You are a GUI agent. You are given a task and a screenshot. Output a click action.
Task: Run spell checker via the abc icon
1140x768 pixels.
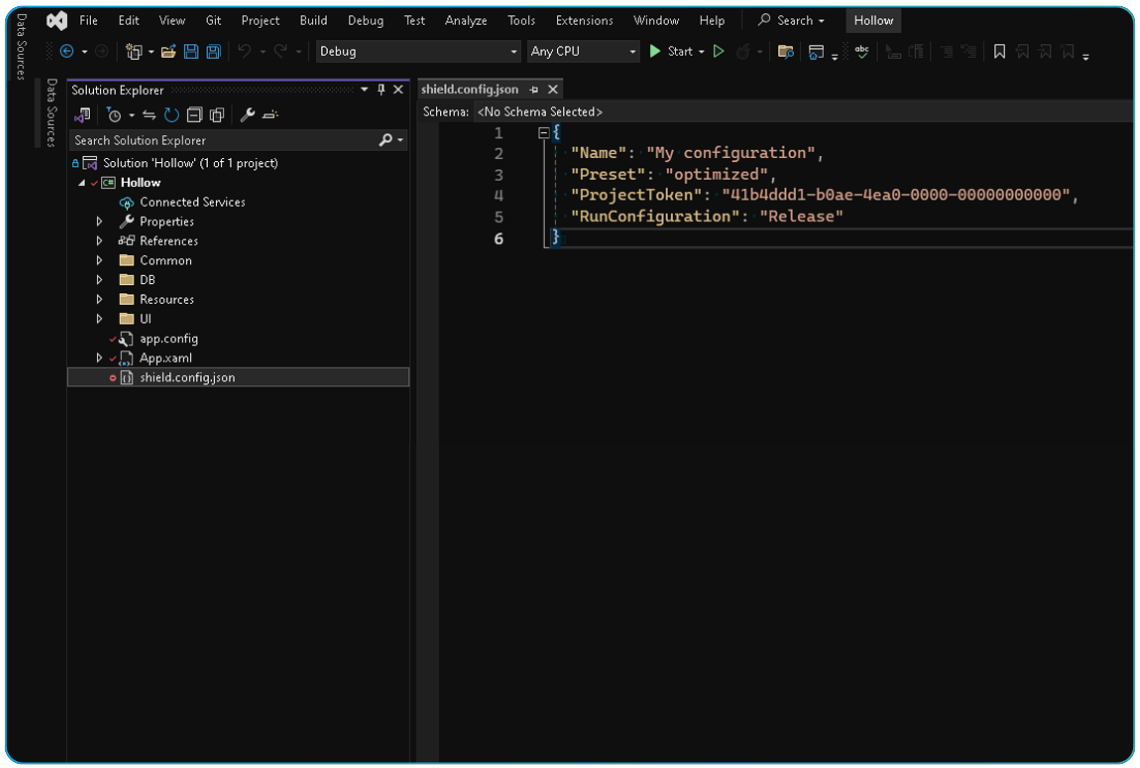(x=862, y=51)
